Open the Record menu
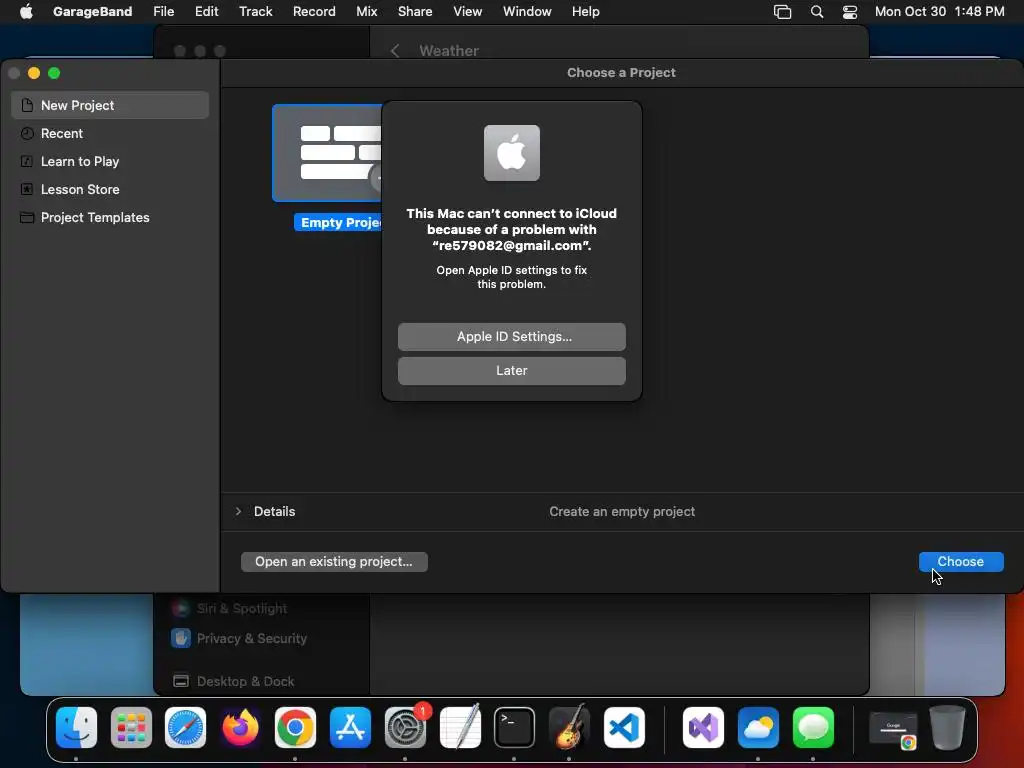This screenshot has width=1024, height=768. [x=313, y=11]
